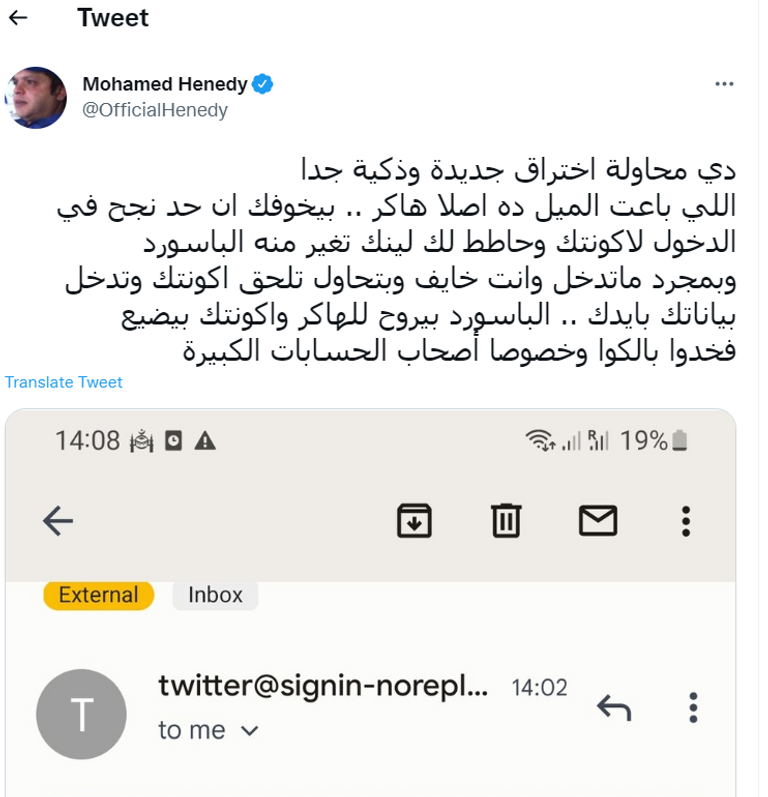Open the @OfficialHenedy handle link
Image resolution: width=768 pixels, height=797 pixels.
[155, 110]
